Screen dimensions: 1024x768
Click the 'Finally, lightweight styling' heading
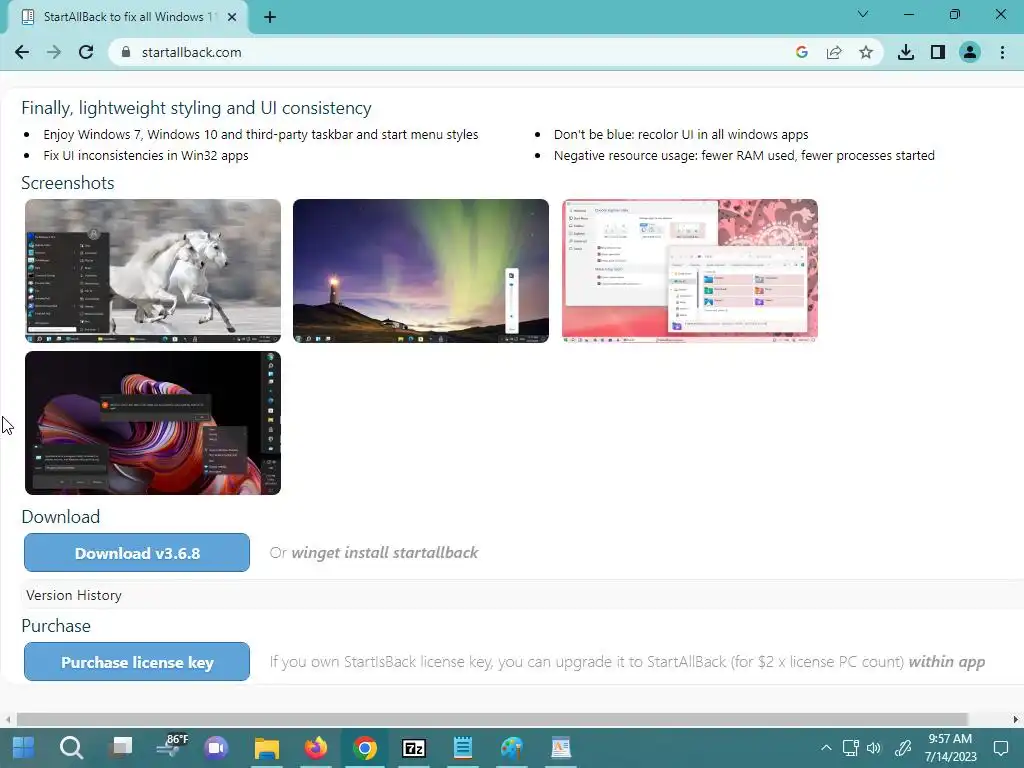pos(197,108)
